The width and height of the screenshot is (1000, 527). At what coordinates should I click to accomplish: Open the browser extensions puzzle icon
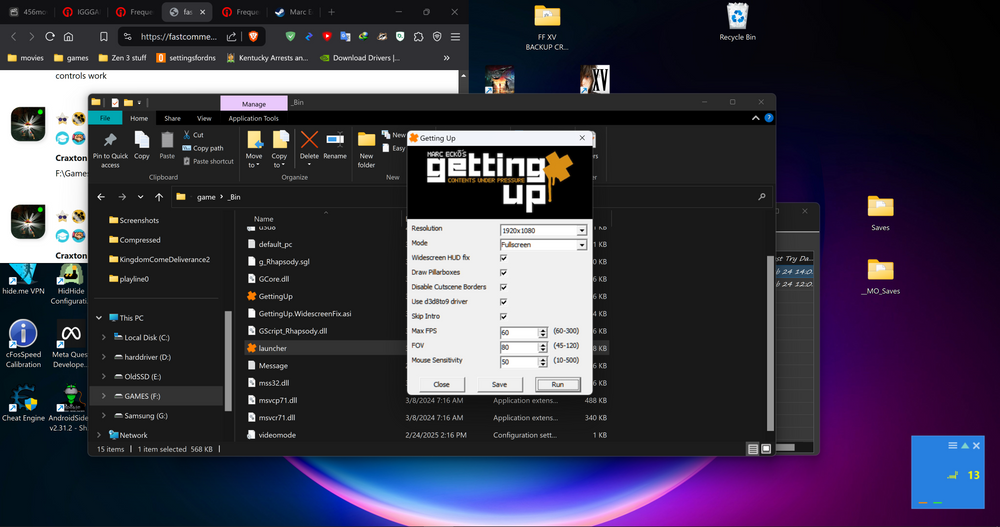418,37
